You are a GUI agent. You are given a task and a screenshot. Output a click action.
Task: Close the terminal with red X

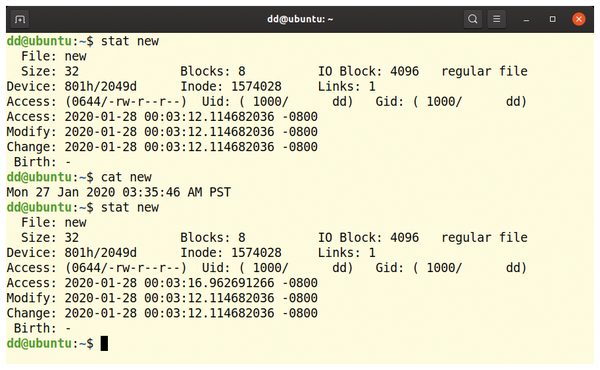click(x=579, y=19)
